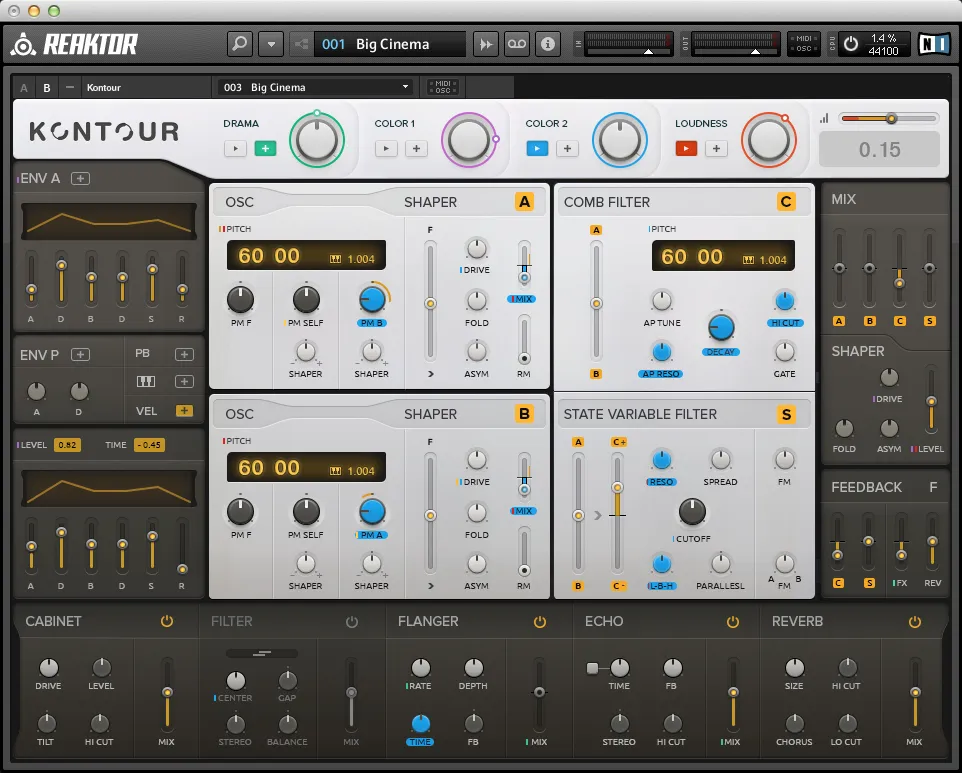Open the 003 Big Cinema snapshot dropdown
This screenshot has width=962, height=773.
coord(315,87)
